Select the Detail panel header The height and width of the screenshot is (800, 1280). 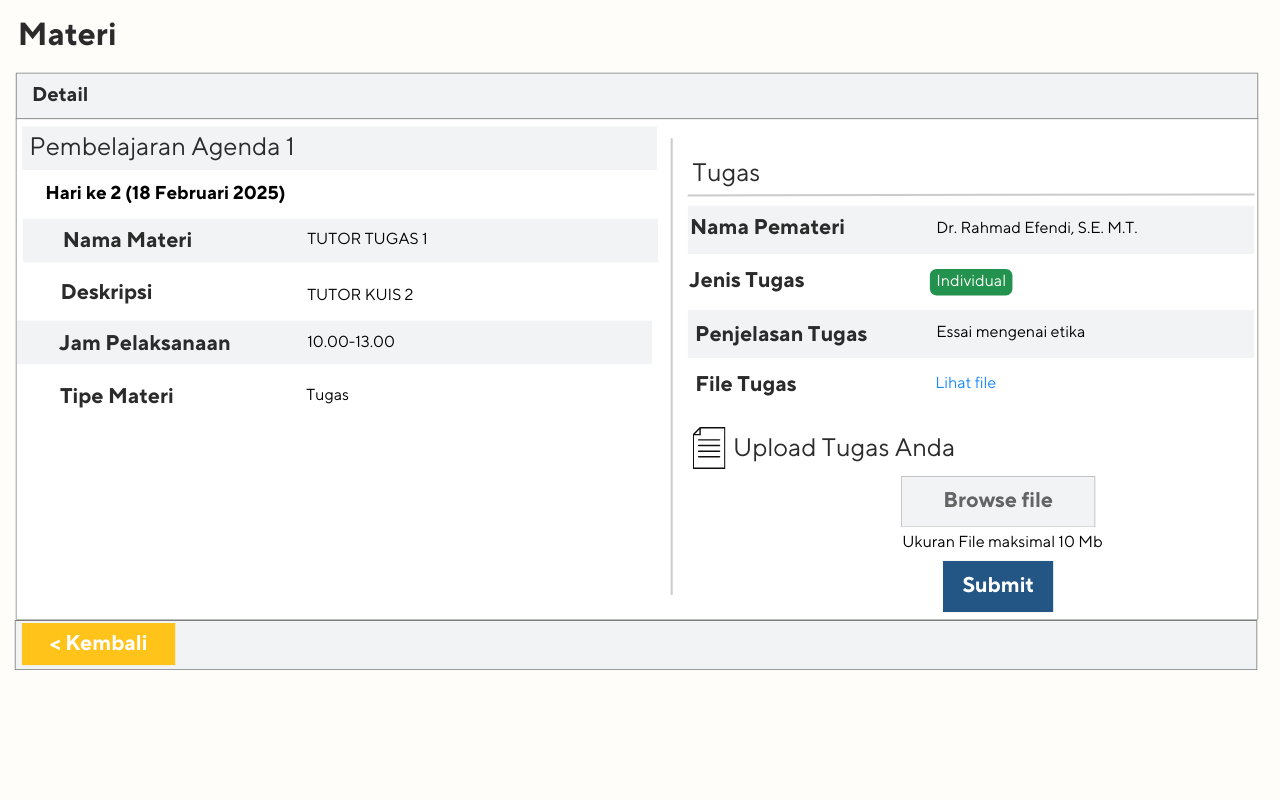pos(60,95)
